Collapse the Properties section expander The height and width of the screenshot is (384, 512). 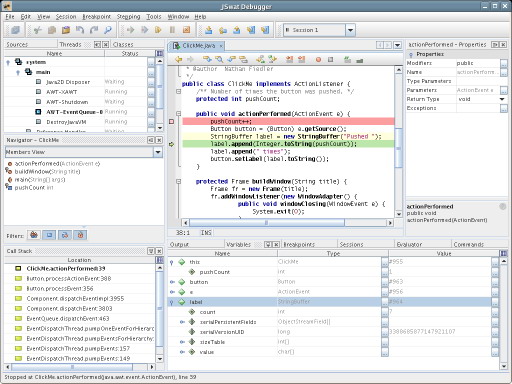411,54
